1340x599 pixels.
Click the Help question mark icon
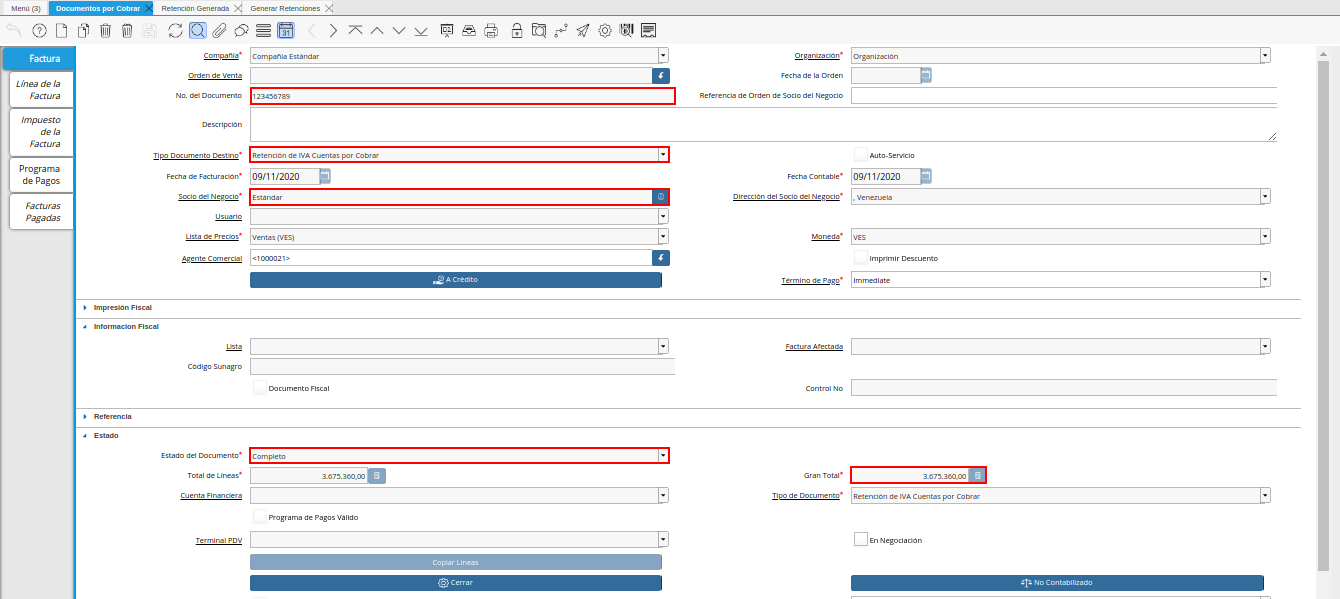39,31
